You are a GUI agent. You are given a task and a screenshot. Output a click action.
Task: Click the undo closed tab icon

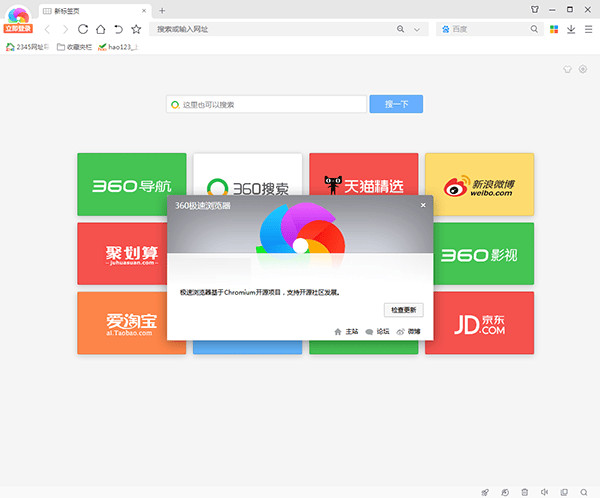(118, 29)
